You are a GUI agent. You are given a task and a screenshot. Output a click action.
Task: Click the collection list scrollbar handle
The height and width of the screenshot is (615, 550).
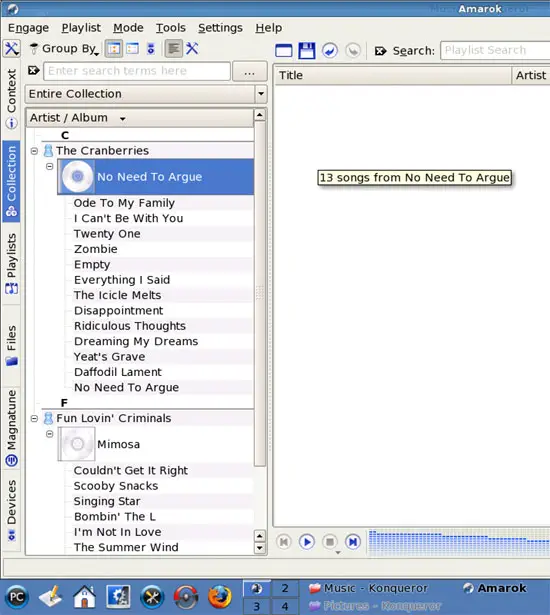point(260,293)
